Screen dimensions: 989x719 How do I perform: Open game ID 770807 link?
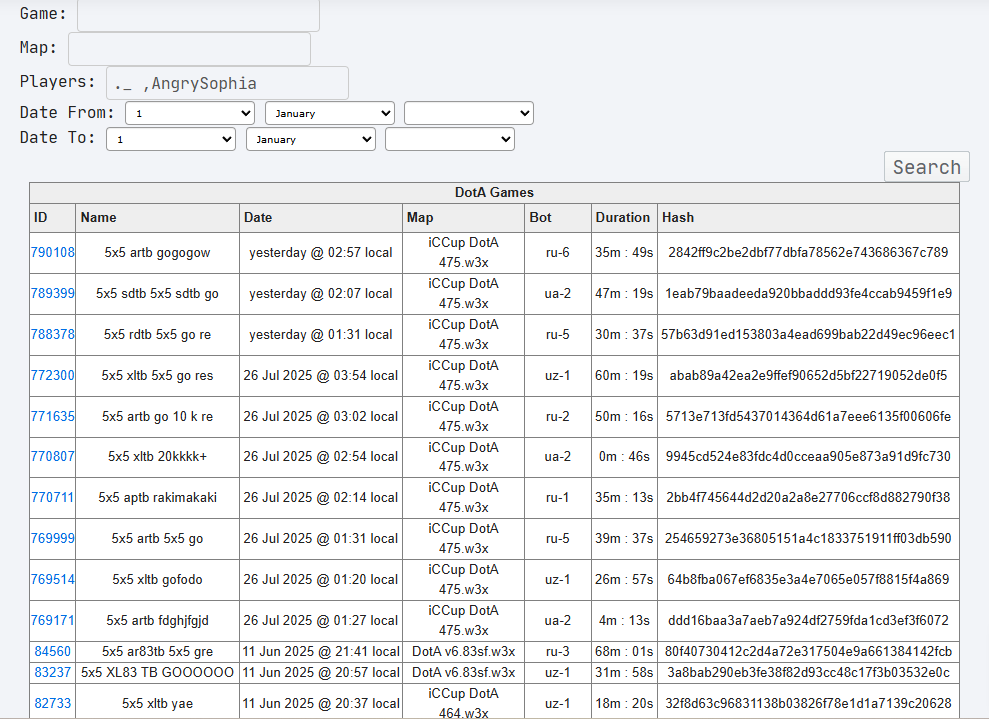tap(52, 456)
